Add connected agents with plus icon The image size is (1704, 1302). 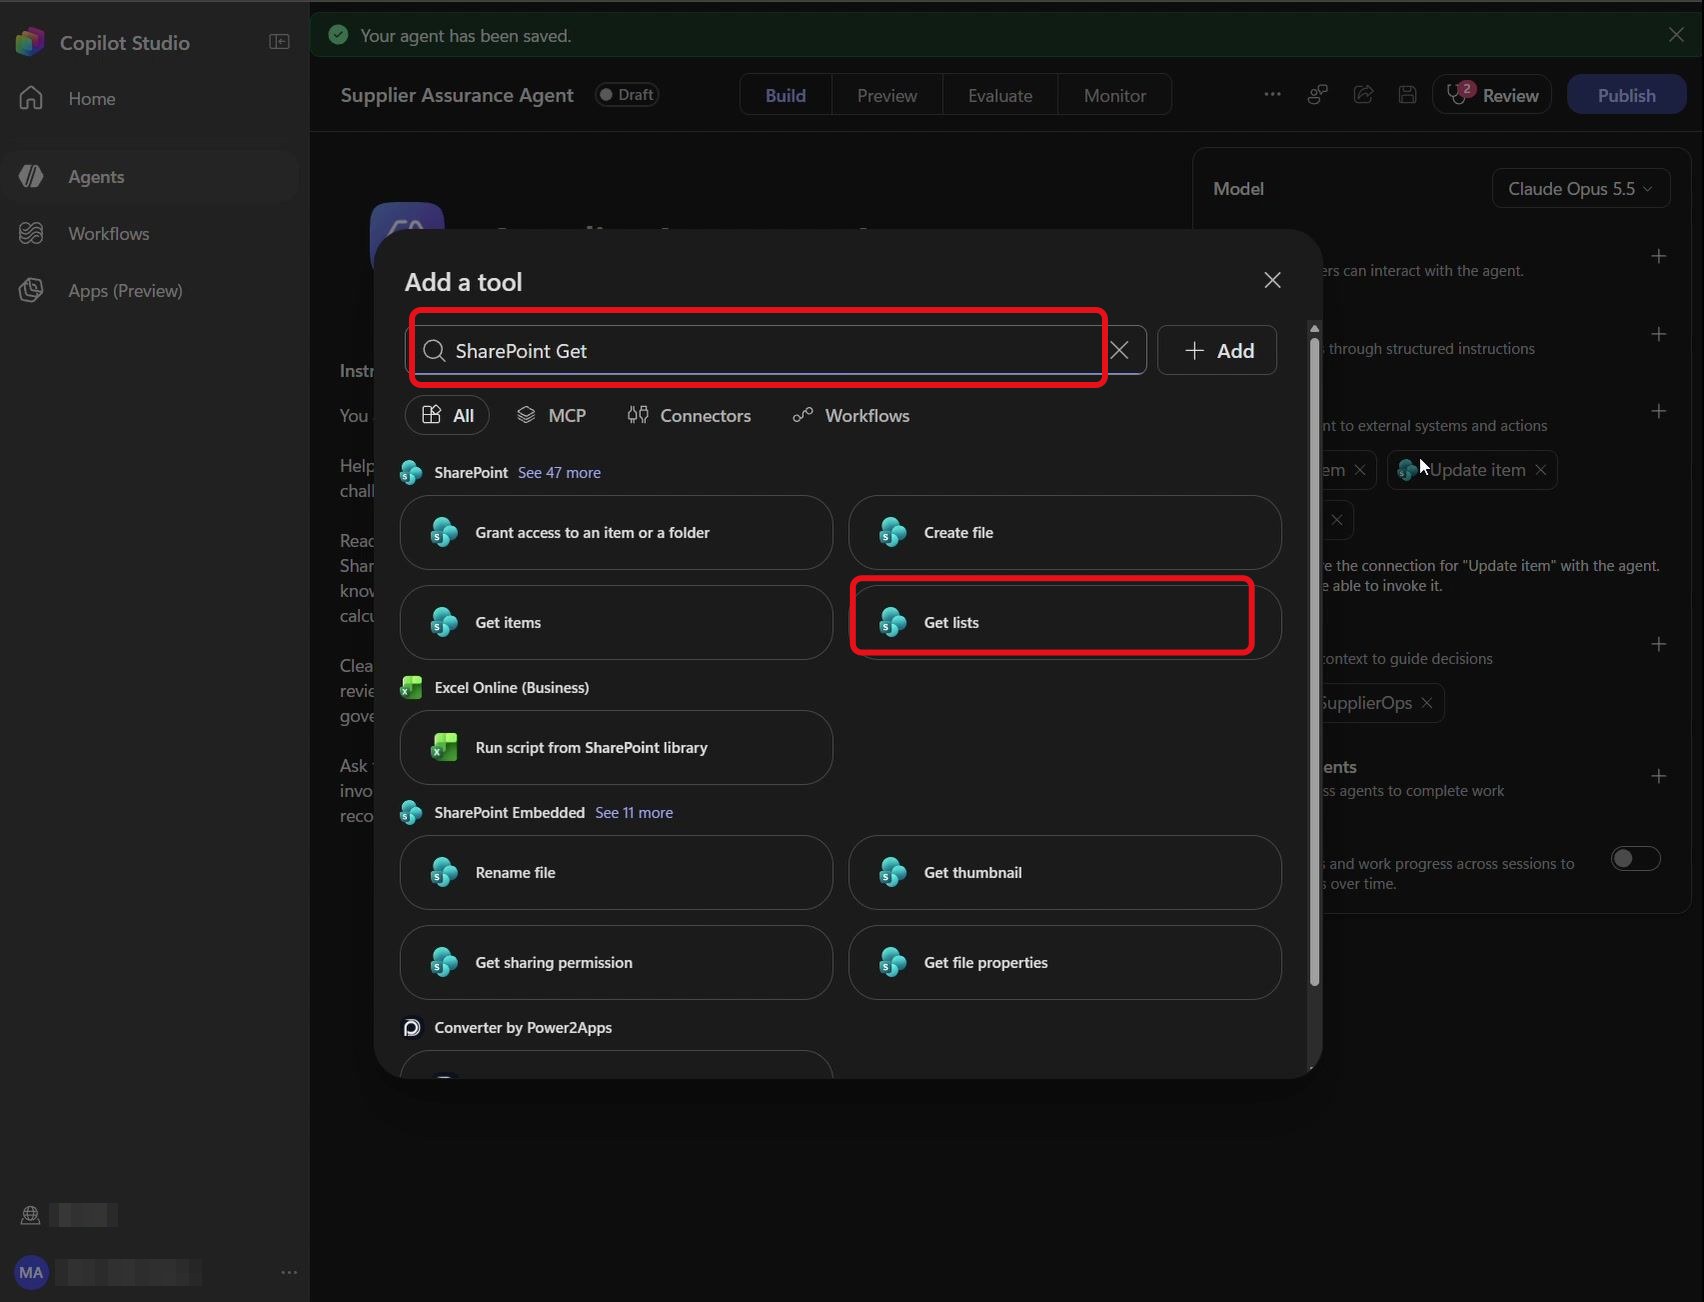coord(1659,776)
